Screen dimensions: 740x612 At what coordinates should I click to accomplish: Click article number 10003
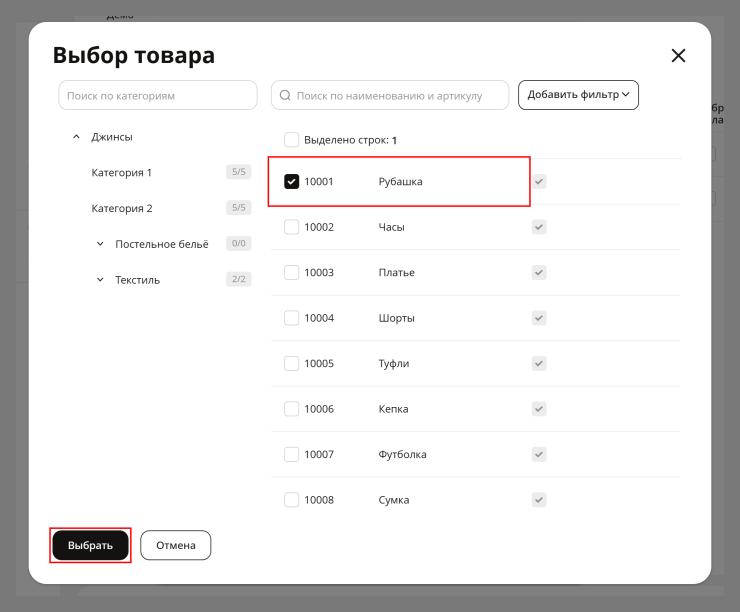point(319,272)
